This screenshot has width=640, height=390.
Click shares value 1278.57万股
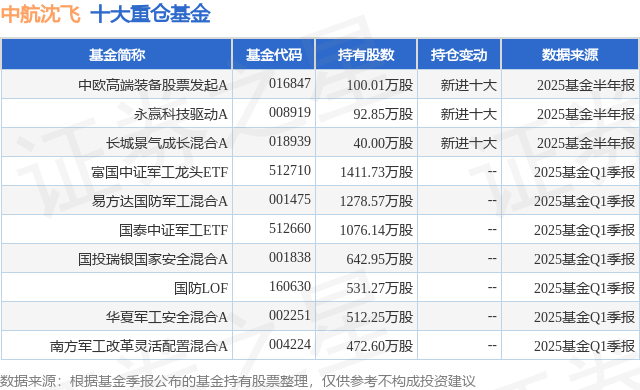click(376, 201)
